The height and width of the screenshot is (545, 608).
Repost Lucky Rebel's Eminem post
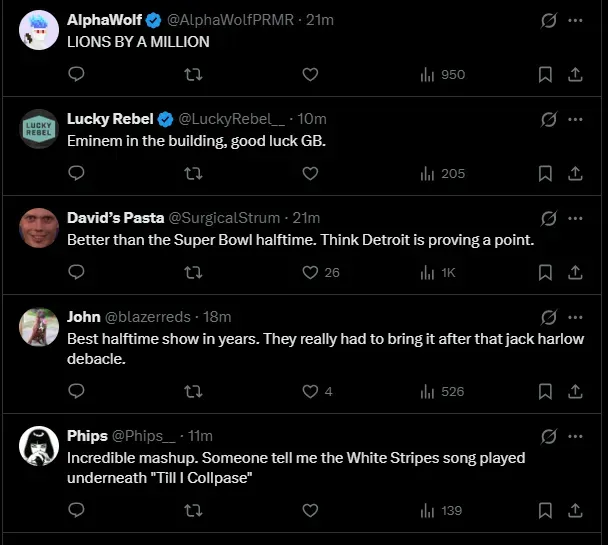point(194,173)
